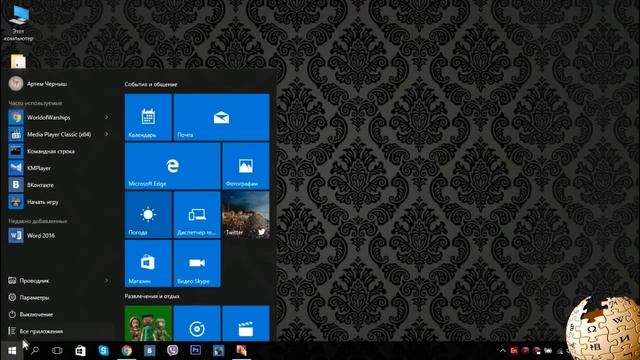Screen dimensions: 640x360
Task: Open Viber from the taskbar
Action: [173, 351]
